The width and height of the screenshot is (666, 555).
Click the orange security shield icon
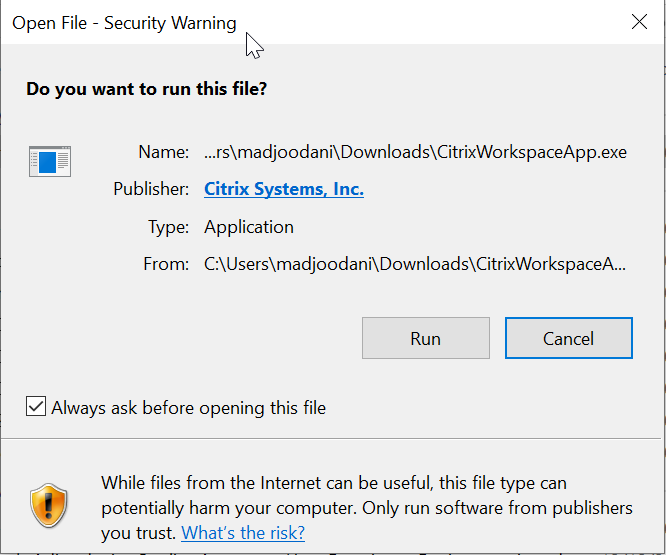[x=49, y=505]
